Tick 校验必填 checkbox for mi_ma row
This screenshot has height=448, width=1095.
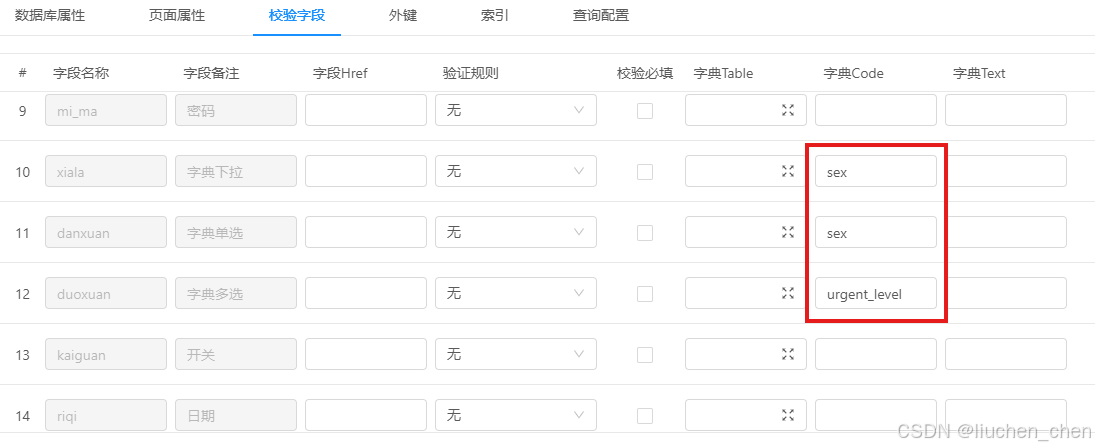click(645, 110)
